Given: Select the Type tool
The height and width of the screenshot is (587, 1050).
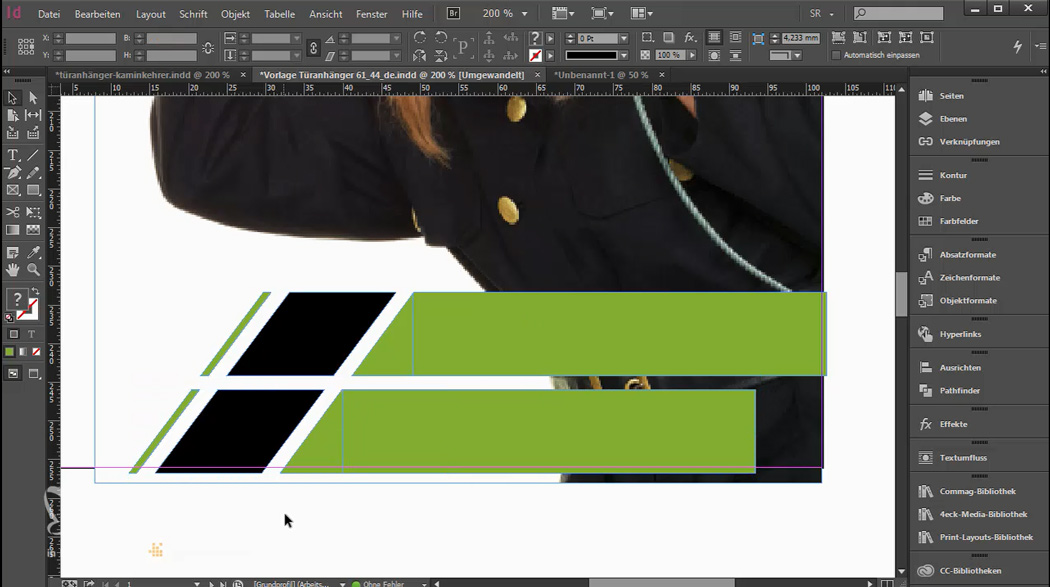Looking at the screenshot, I should (12, 155).
